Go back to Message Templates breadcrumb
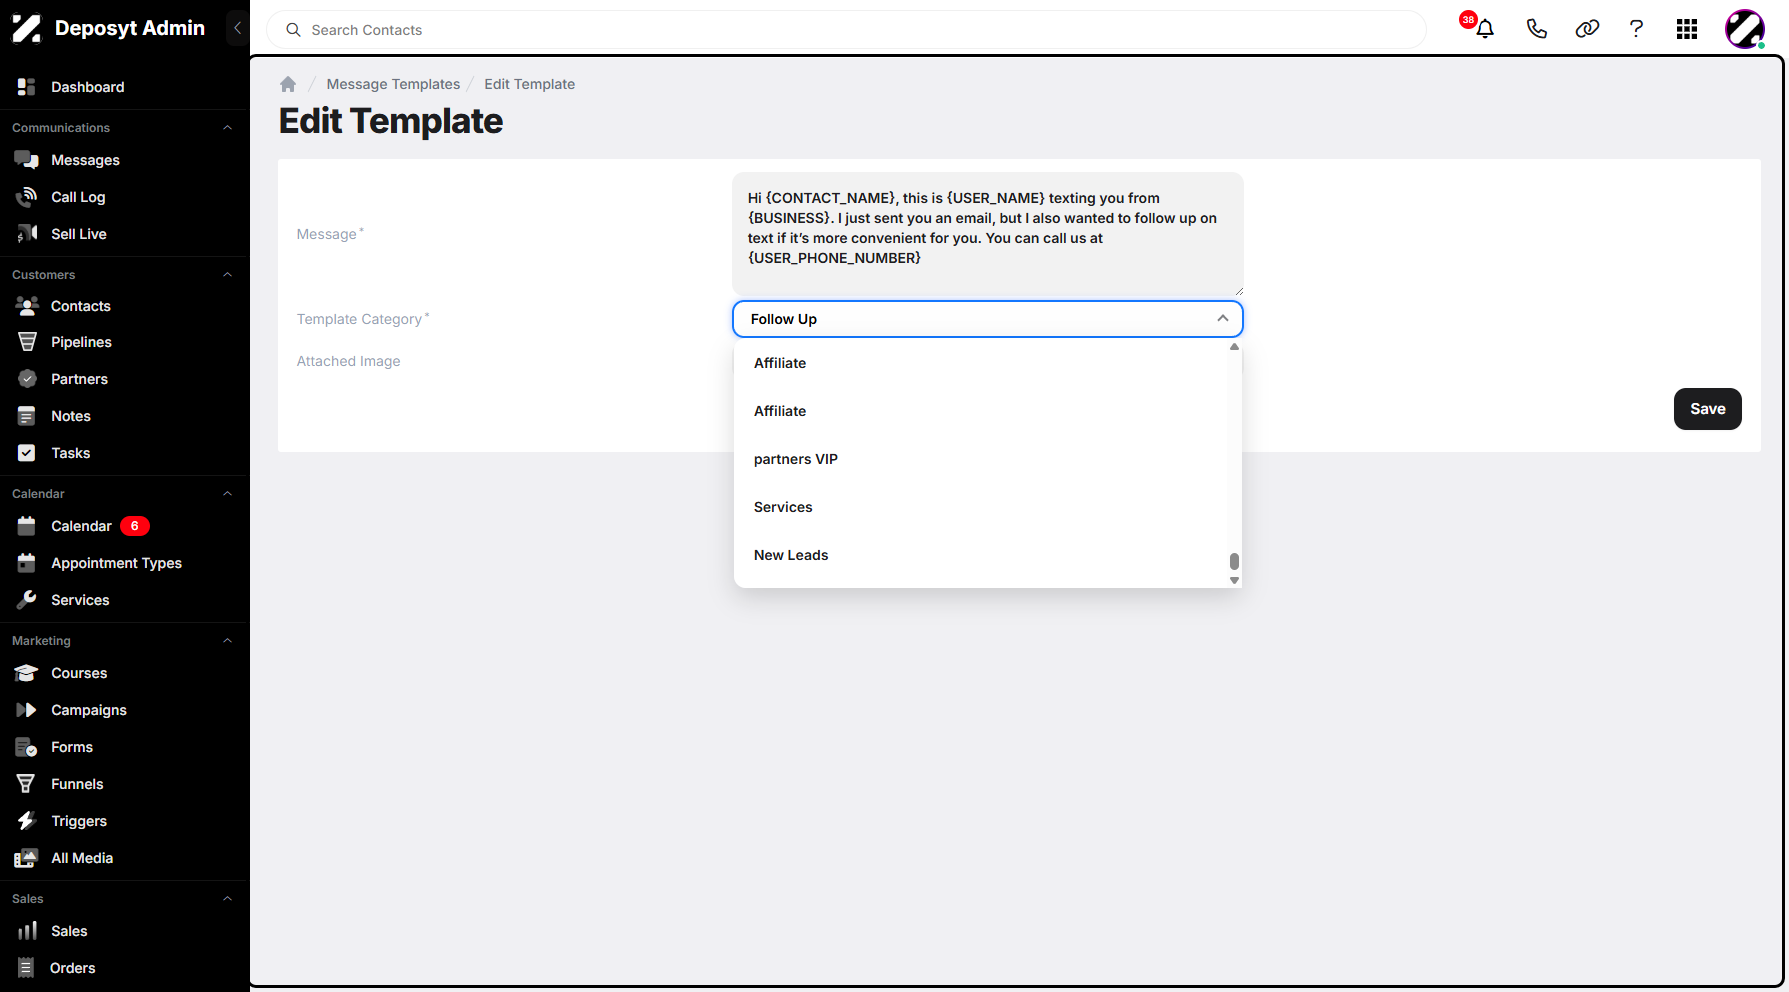This screenshot has width=1789, height=992. pyautogui.click(x=393, y=84)
